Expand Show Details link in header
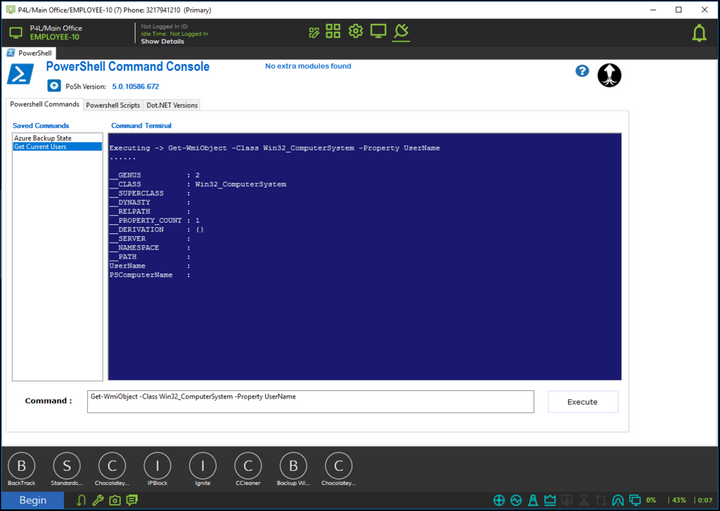 pos(162,42)
